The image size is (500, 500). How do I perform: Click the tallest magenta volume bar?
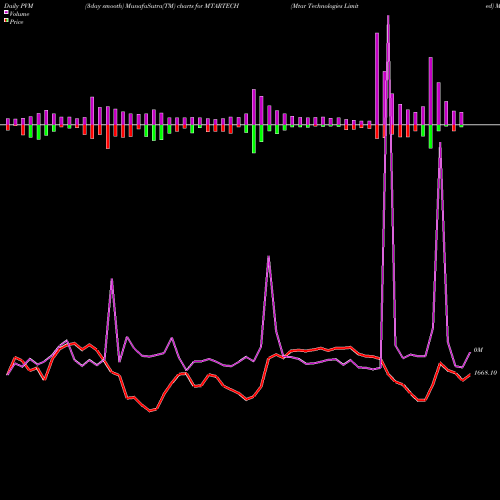(377, 79)
